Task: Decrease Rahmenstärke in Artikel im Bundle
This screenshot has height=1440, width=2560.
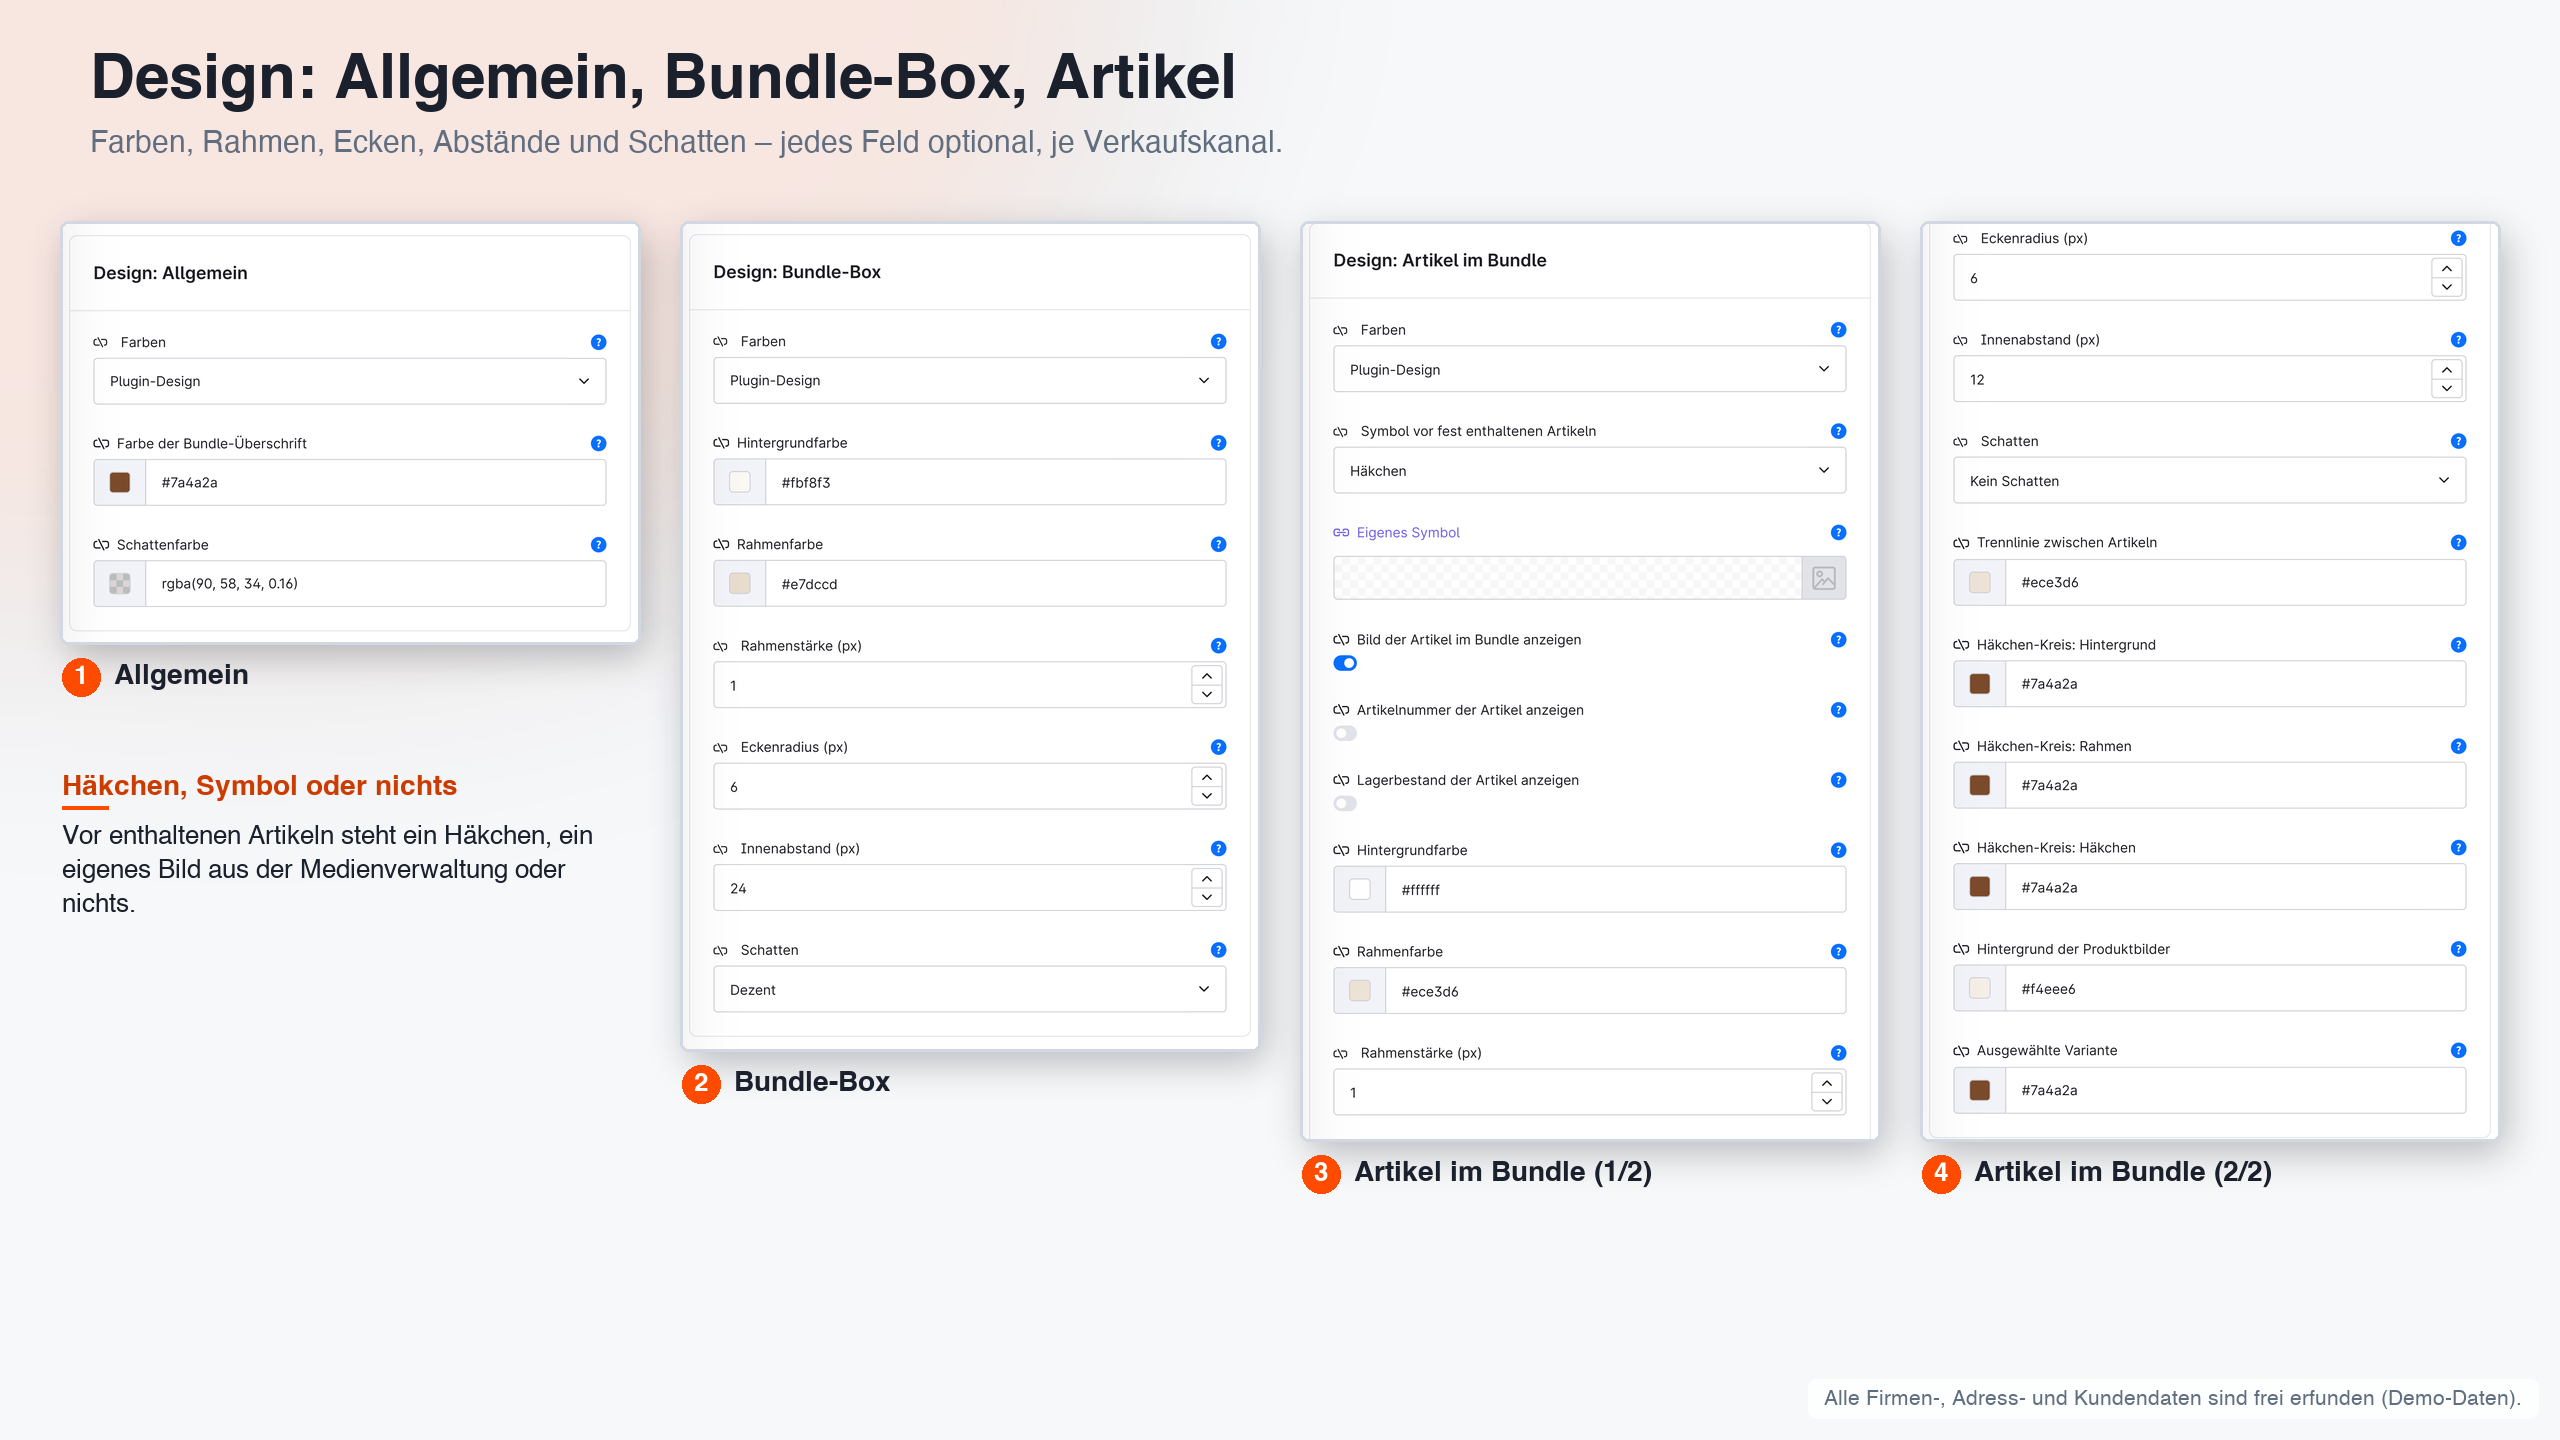Action: click(1827, 1101)
